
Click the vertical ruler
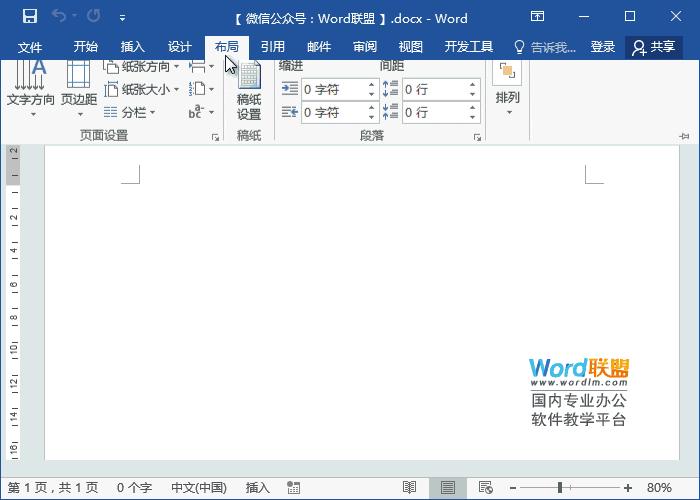pyautogui.click(x=13, y=302)
